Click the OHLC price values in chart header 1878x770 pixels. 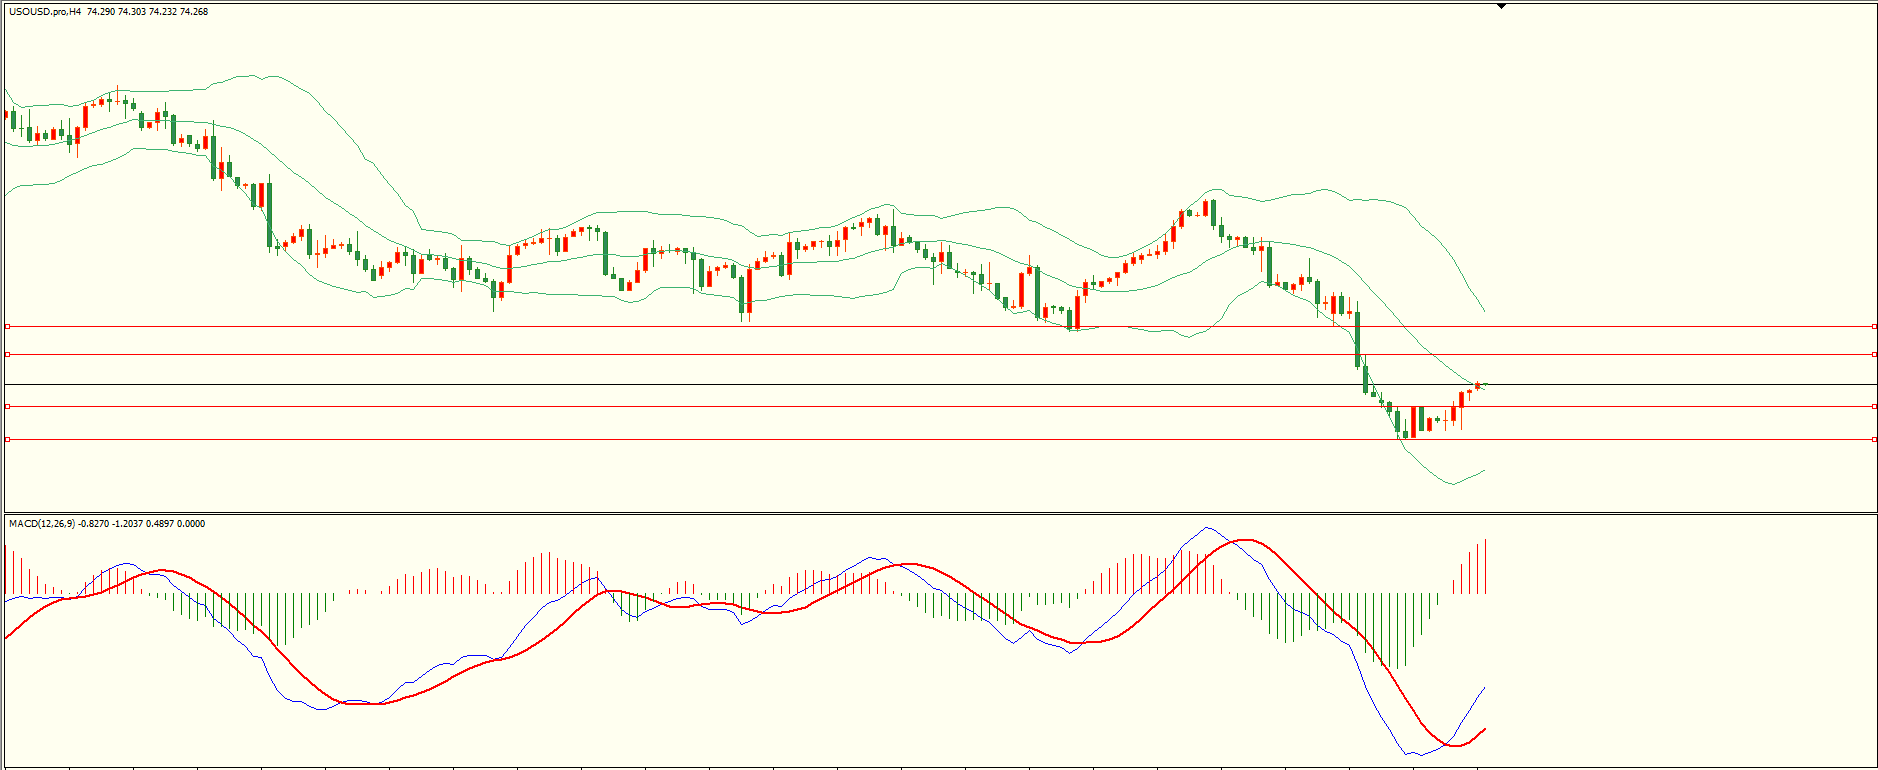pyautogui.click(x=148, y=12)
